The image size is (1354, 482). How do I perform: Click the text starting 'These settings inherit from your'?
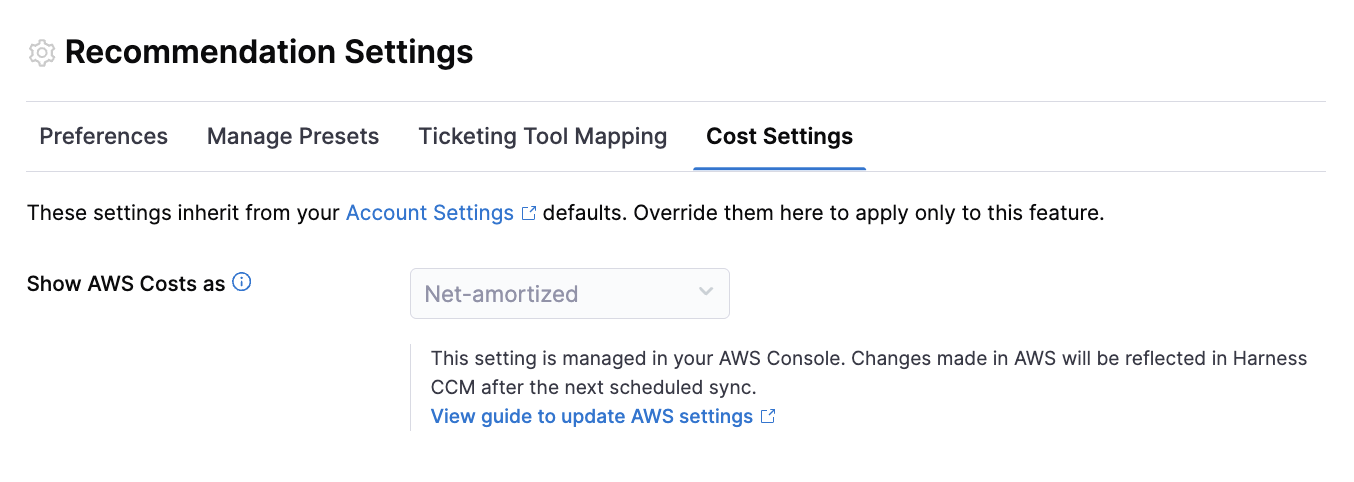(x=183, y=213)
